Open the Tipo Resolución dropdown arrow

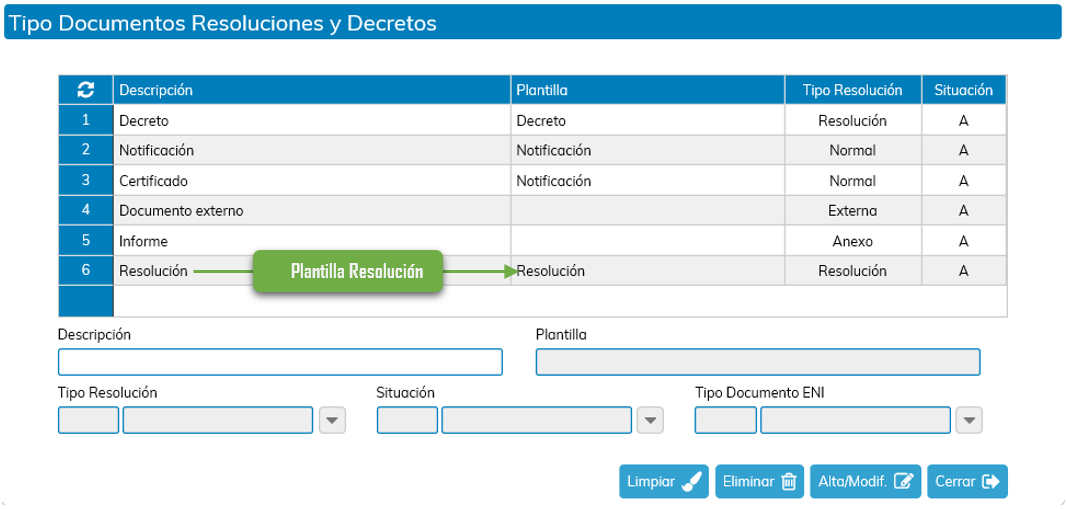click(332, 420)
